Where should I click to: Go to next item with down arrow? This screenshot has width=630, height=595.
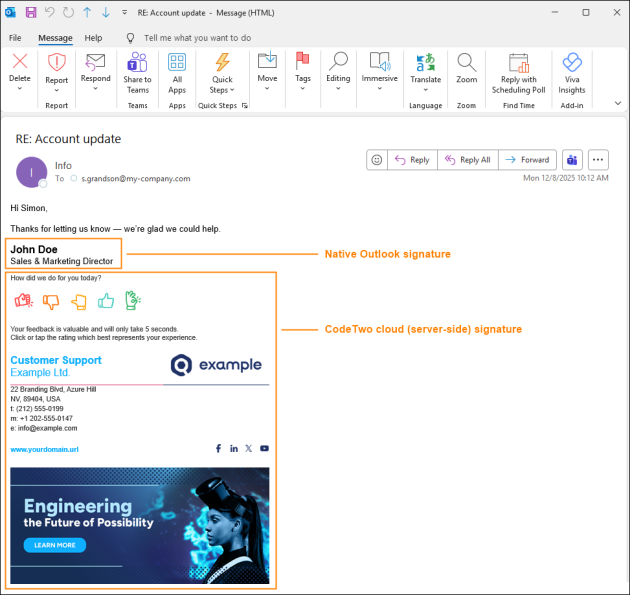click(106, 12)
